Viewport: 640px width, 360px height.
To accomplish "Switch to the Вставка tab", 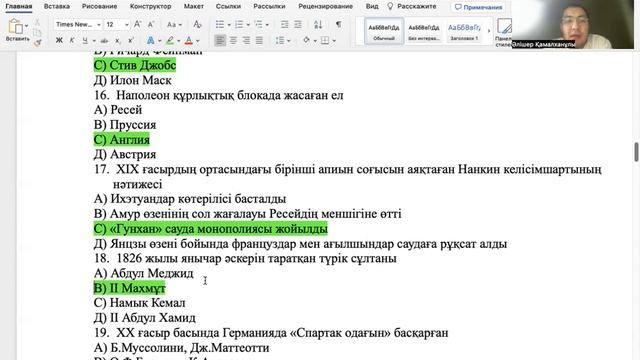I will coord(57,7).
